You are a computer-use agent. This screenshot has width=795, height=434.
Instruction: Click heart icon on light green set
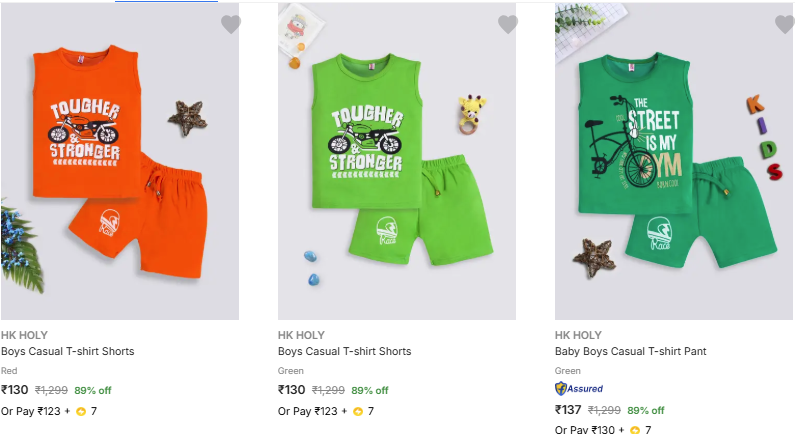(508, 24)
